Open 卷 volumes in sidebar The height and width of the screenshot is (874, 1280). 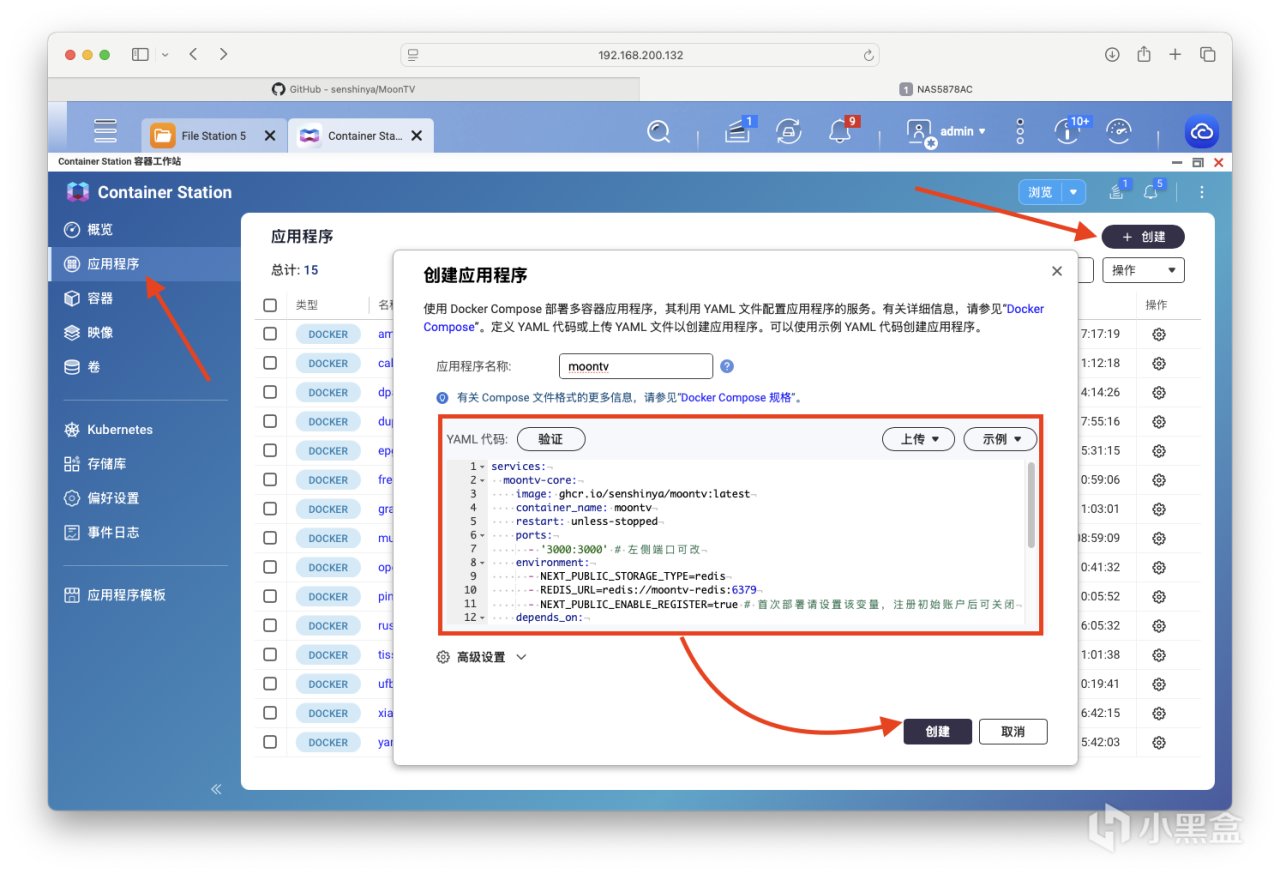[x=144, y=367]
